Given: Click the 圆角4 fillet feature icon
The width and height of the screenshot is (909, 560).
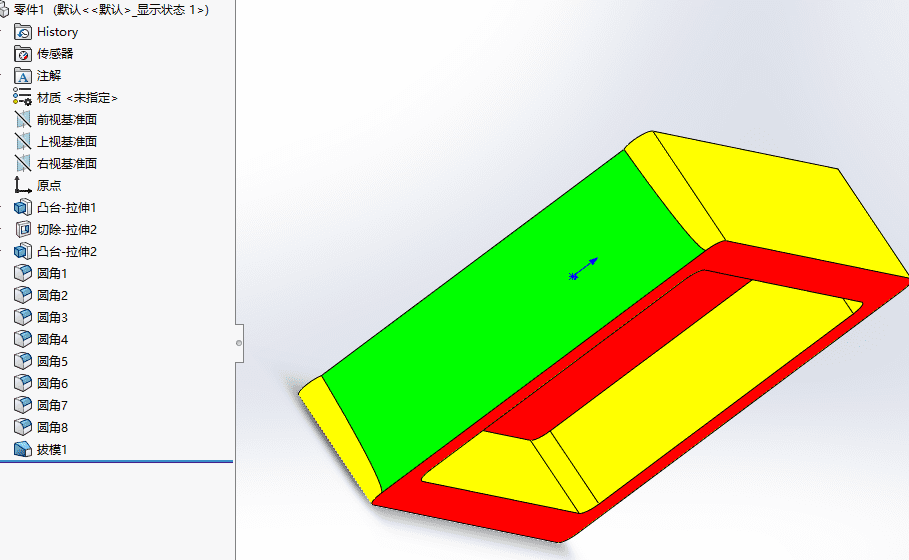Looking at the screenshot, I should (23, 339).
